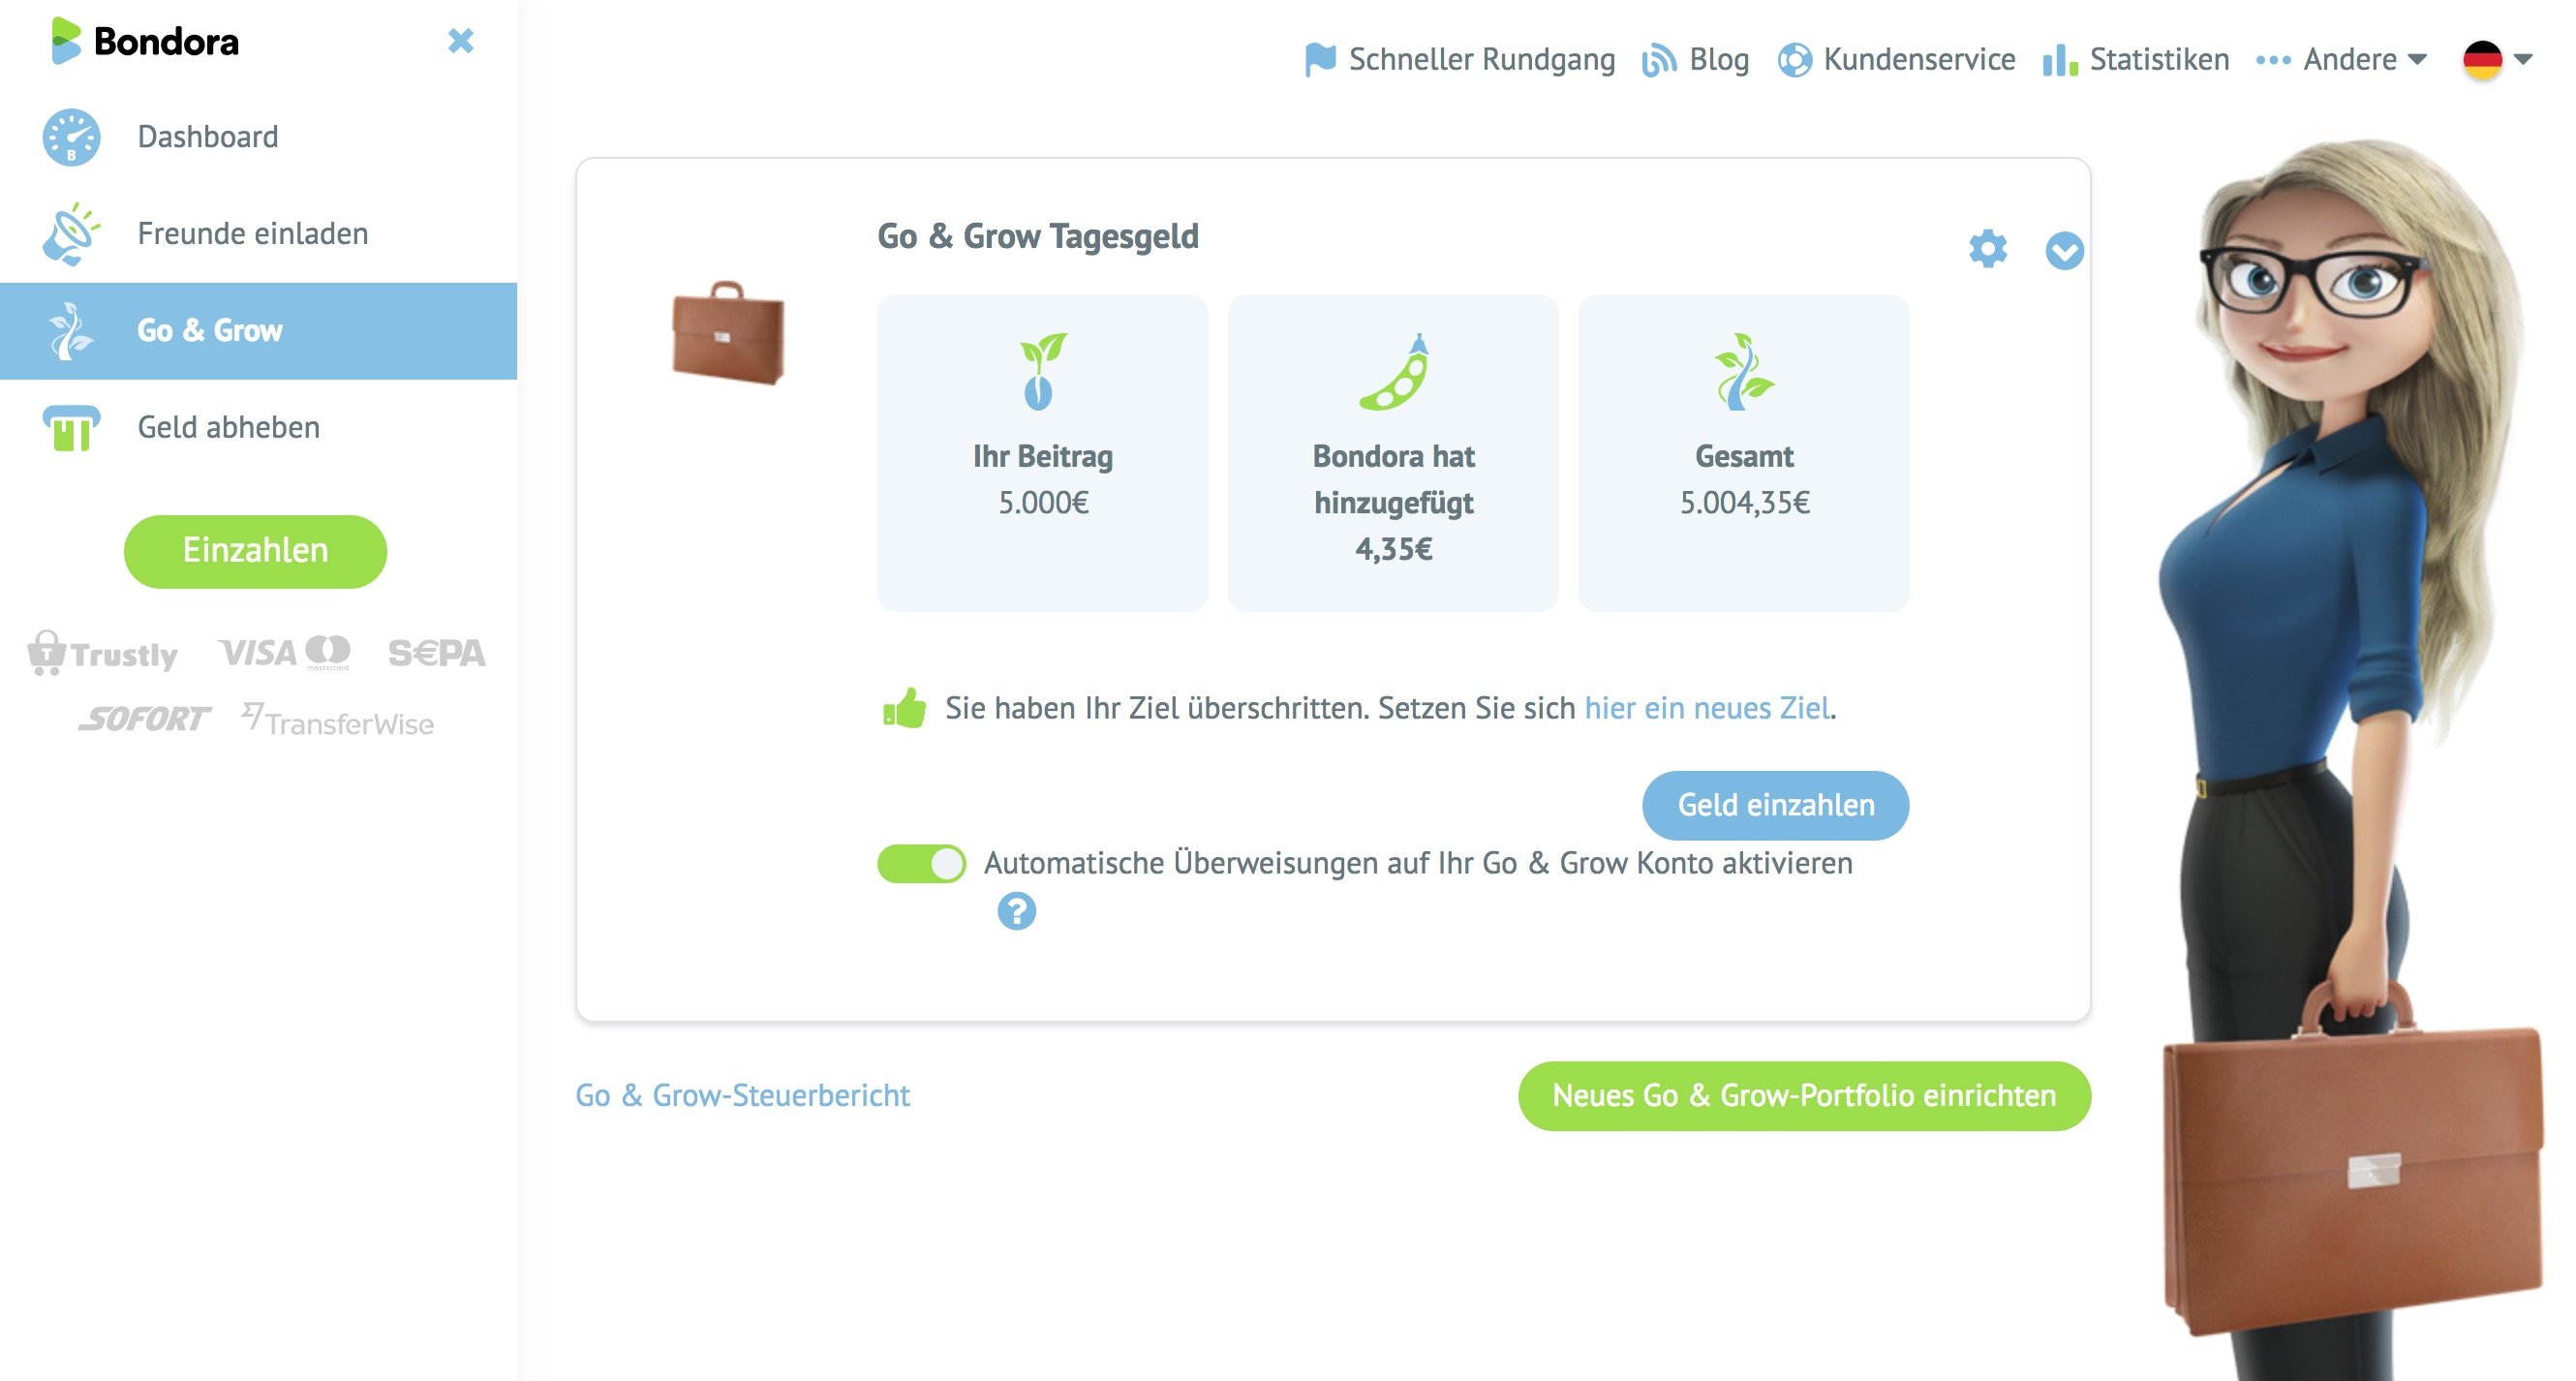The image size is (2576, 1381).
Task: Click the Go & Grow Tagesgeld title
Action: point(1038,237)
